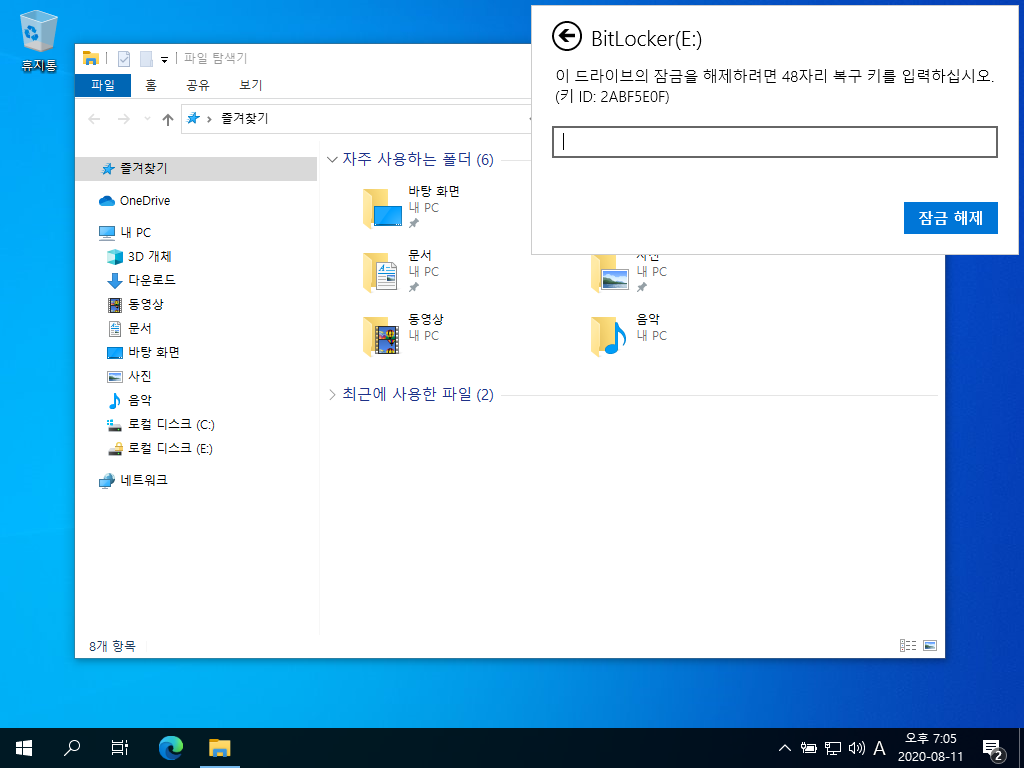1024x768 pixels.
Task: Open the 휴지통 Recycle Bin desktop icon
Action: coord(39,40)
